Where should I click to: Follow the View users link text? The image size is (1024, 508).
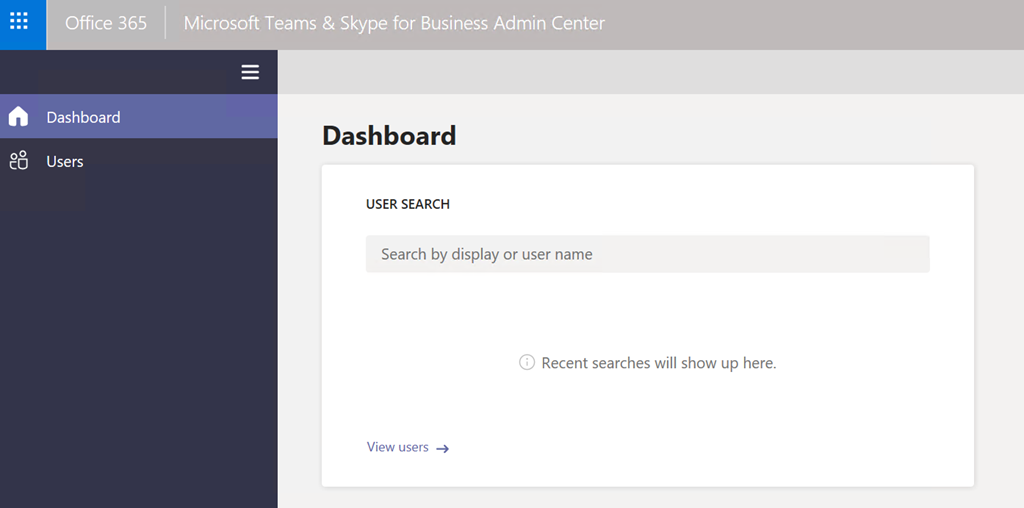398,447
